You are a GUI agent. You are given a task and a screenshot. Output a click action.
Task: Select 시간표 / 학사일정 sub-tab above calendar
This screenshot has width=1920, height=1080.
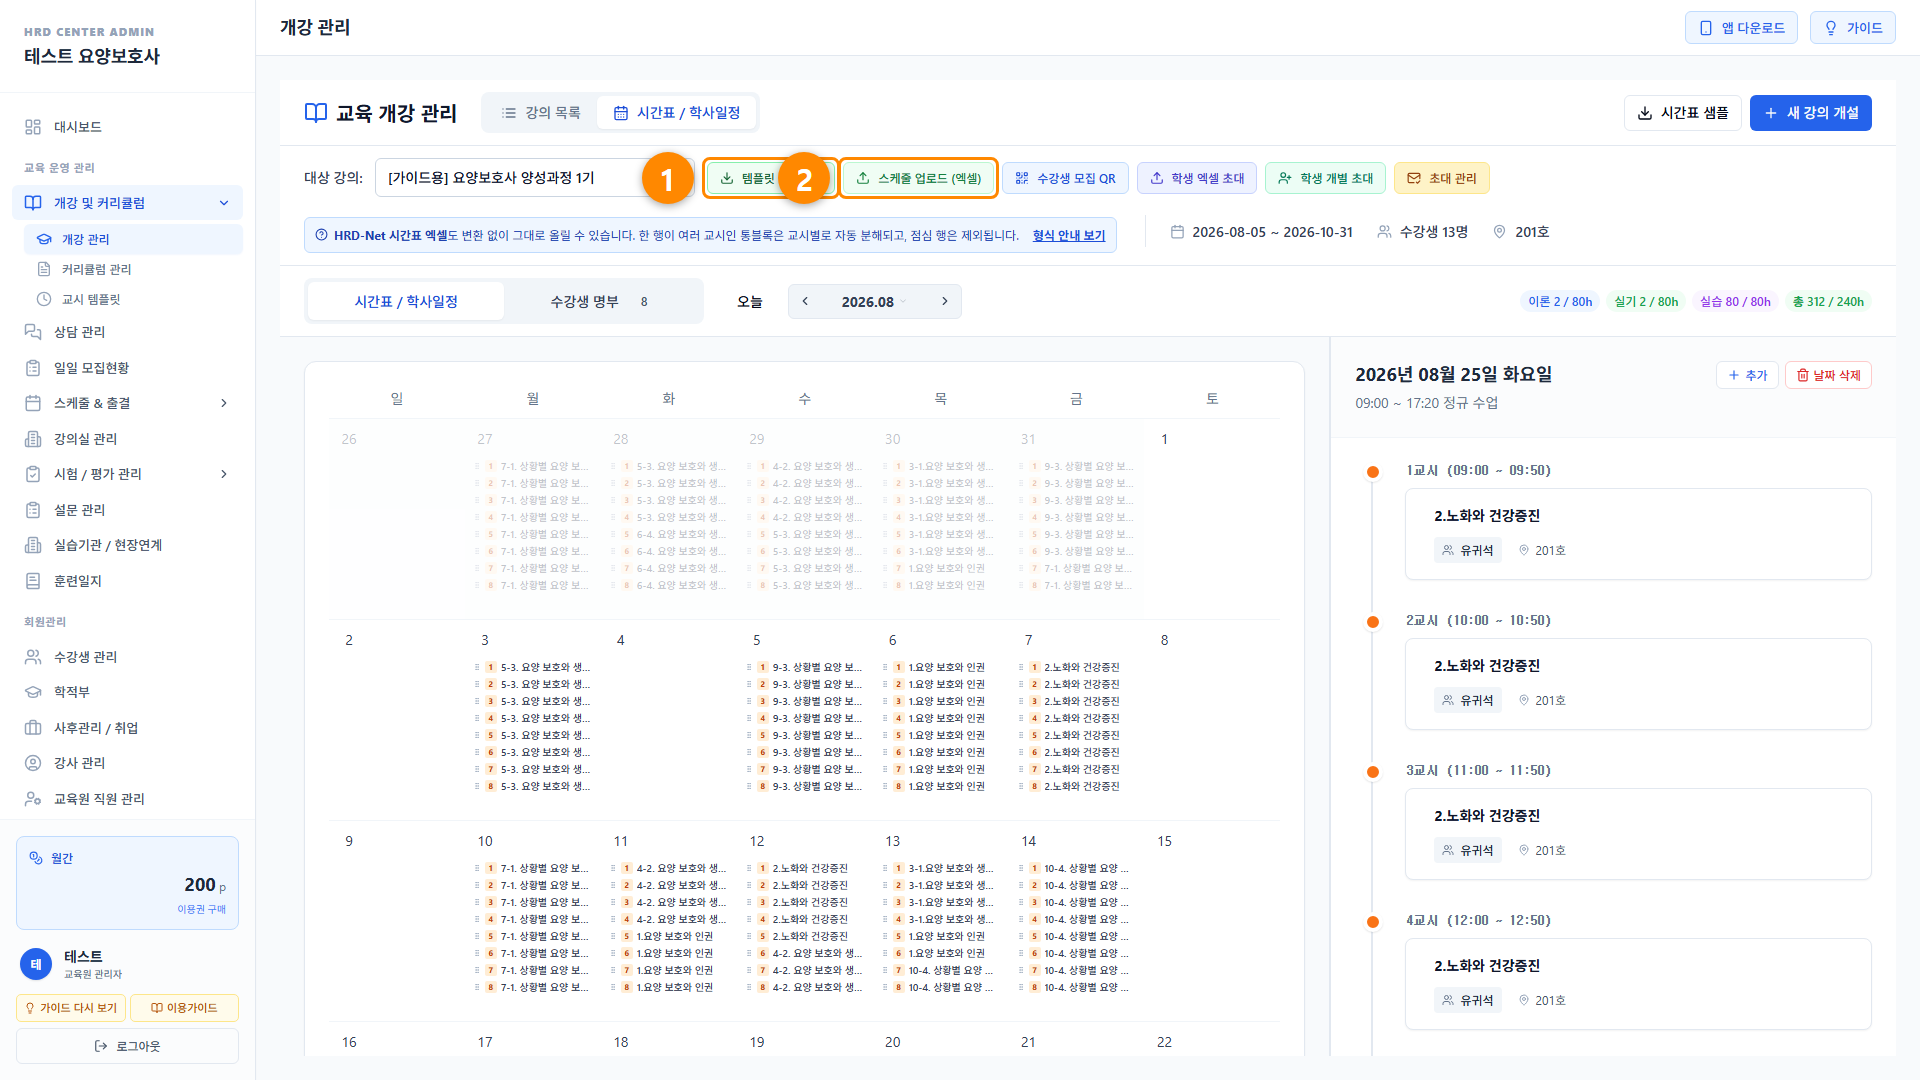(x=406, y=301)
